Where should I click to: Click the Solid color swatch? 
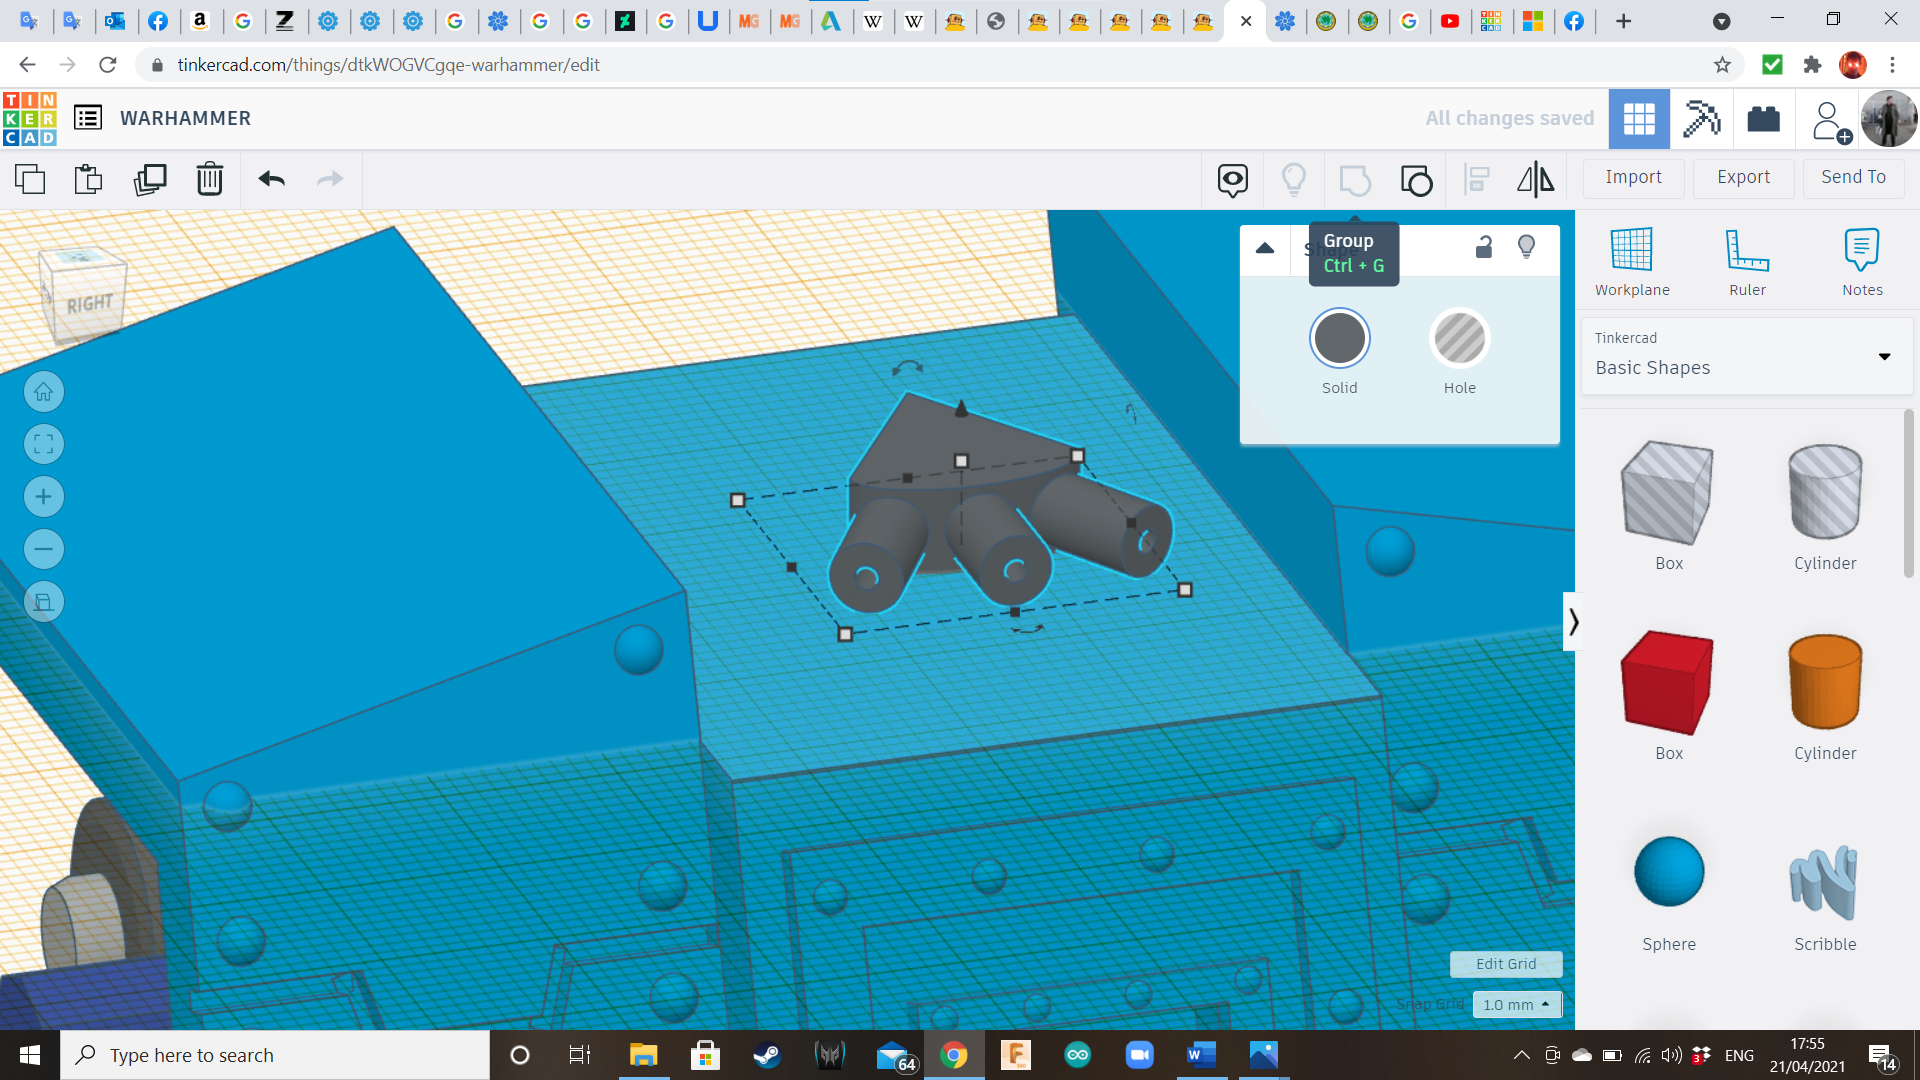coord(1340,339)
